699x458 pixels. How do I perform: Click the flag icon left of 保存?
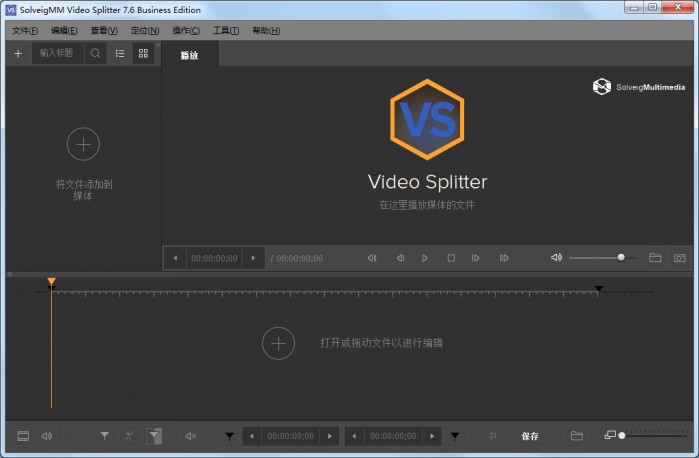click(x=493, y=436)
